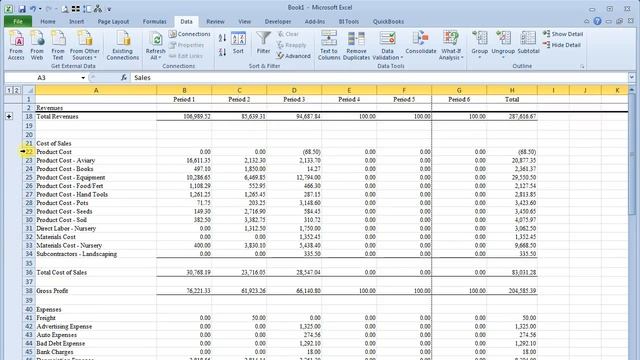Minimize the ribbon arrow
640x360 pixels.
(587, 21)
